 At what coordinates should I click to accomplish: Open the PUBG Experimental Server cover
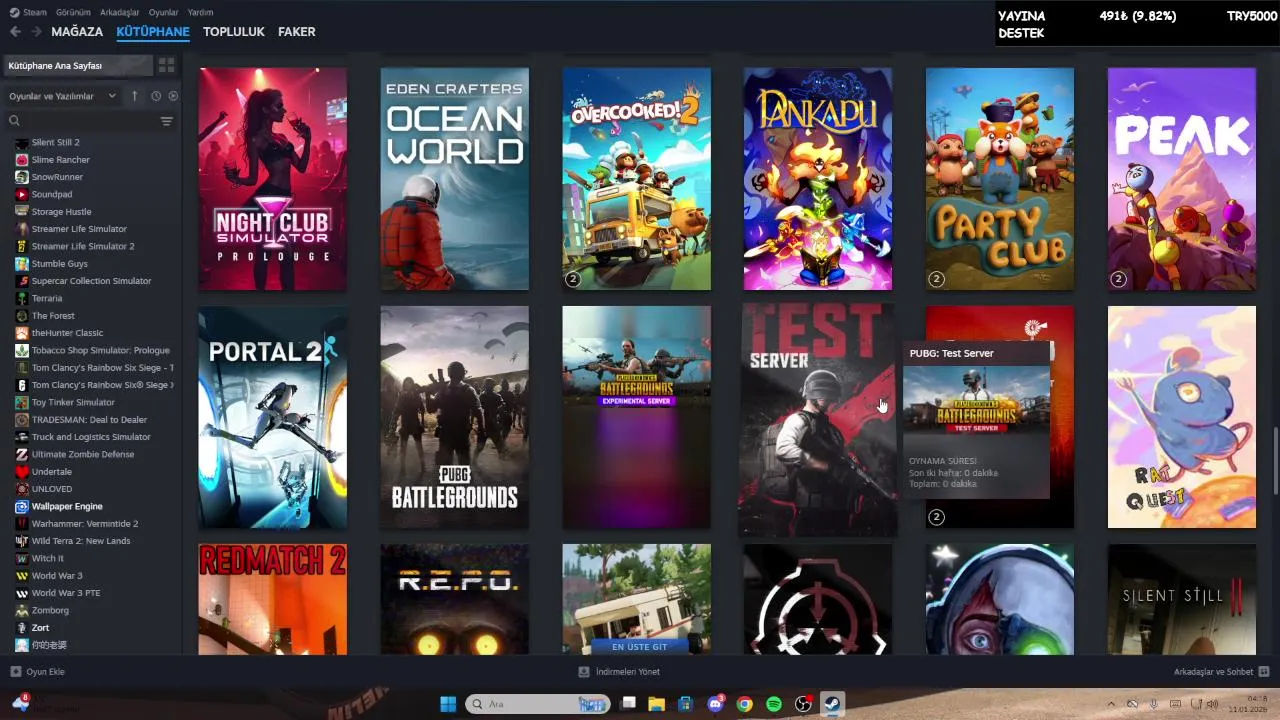click(x=637, y=417)
